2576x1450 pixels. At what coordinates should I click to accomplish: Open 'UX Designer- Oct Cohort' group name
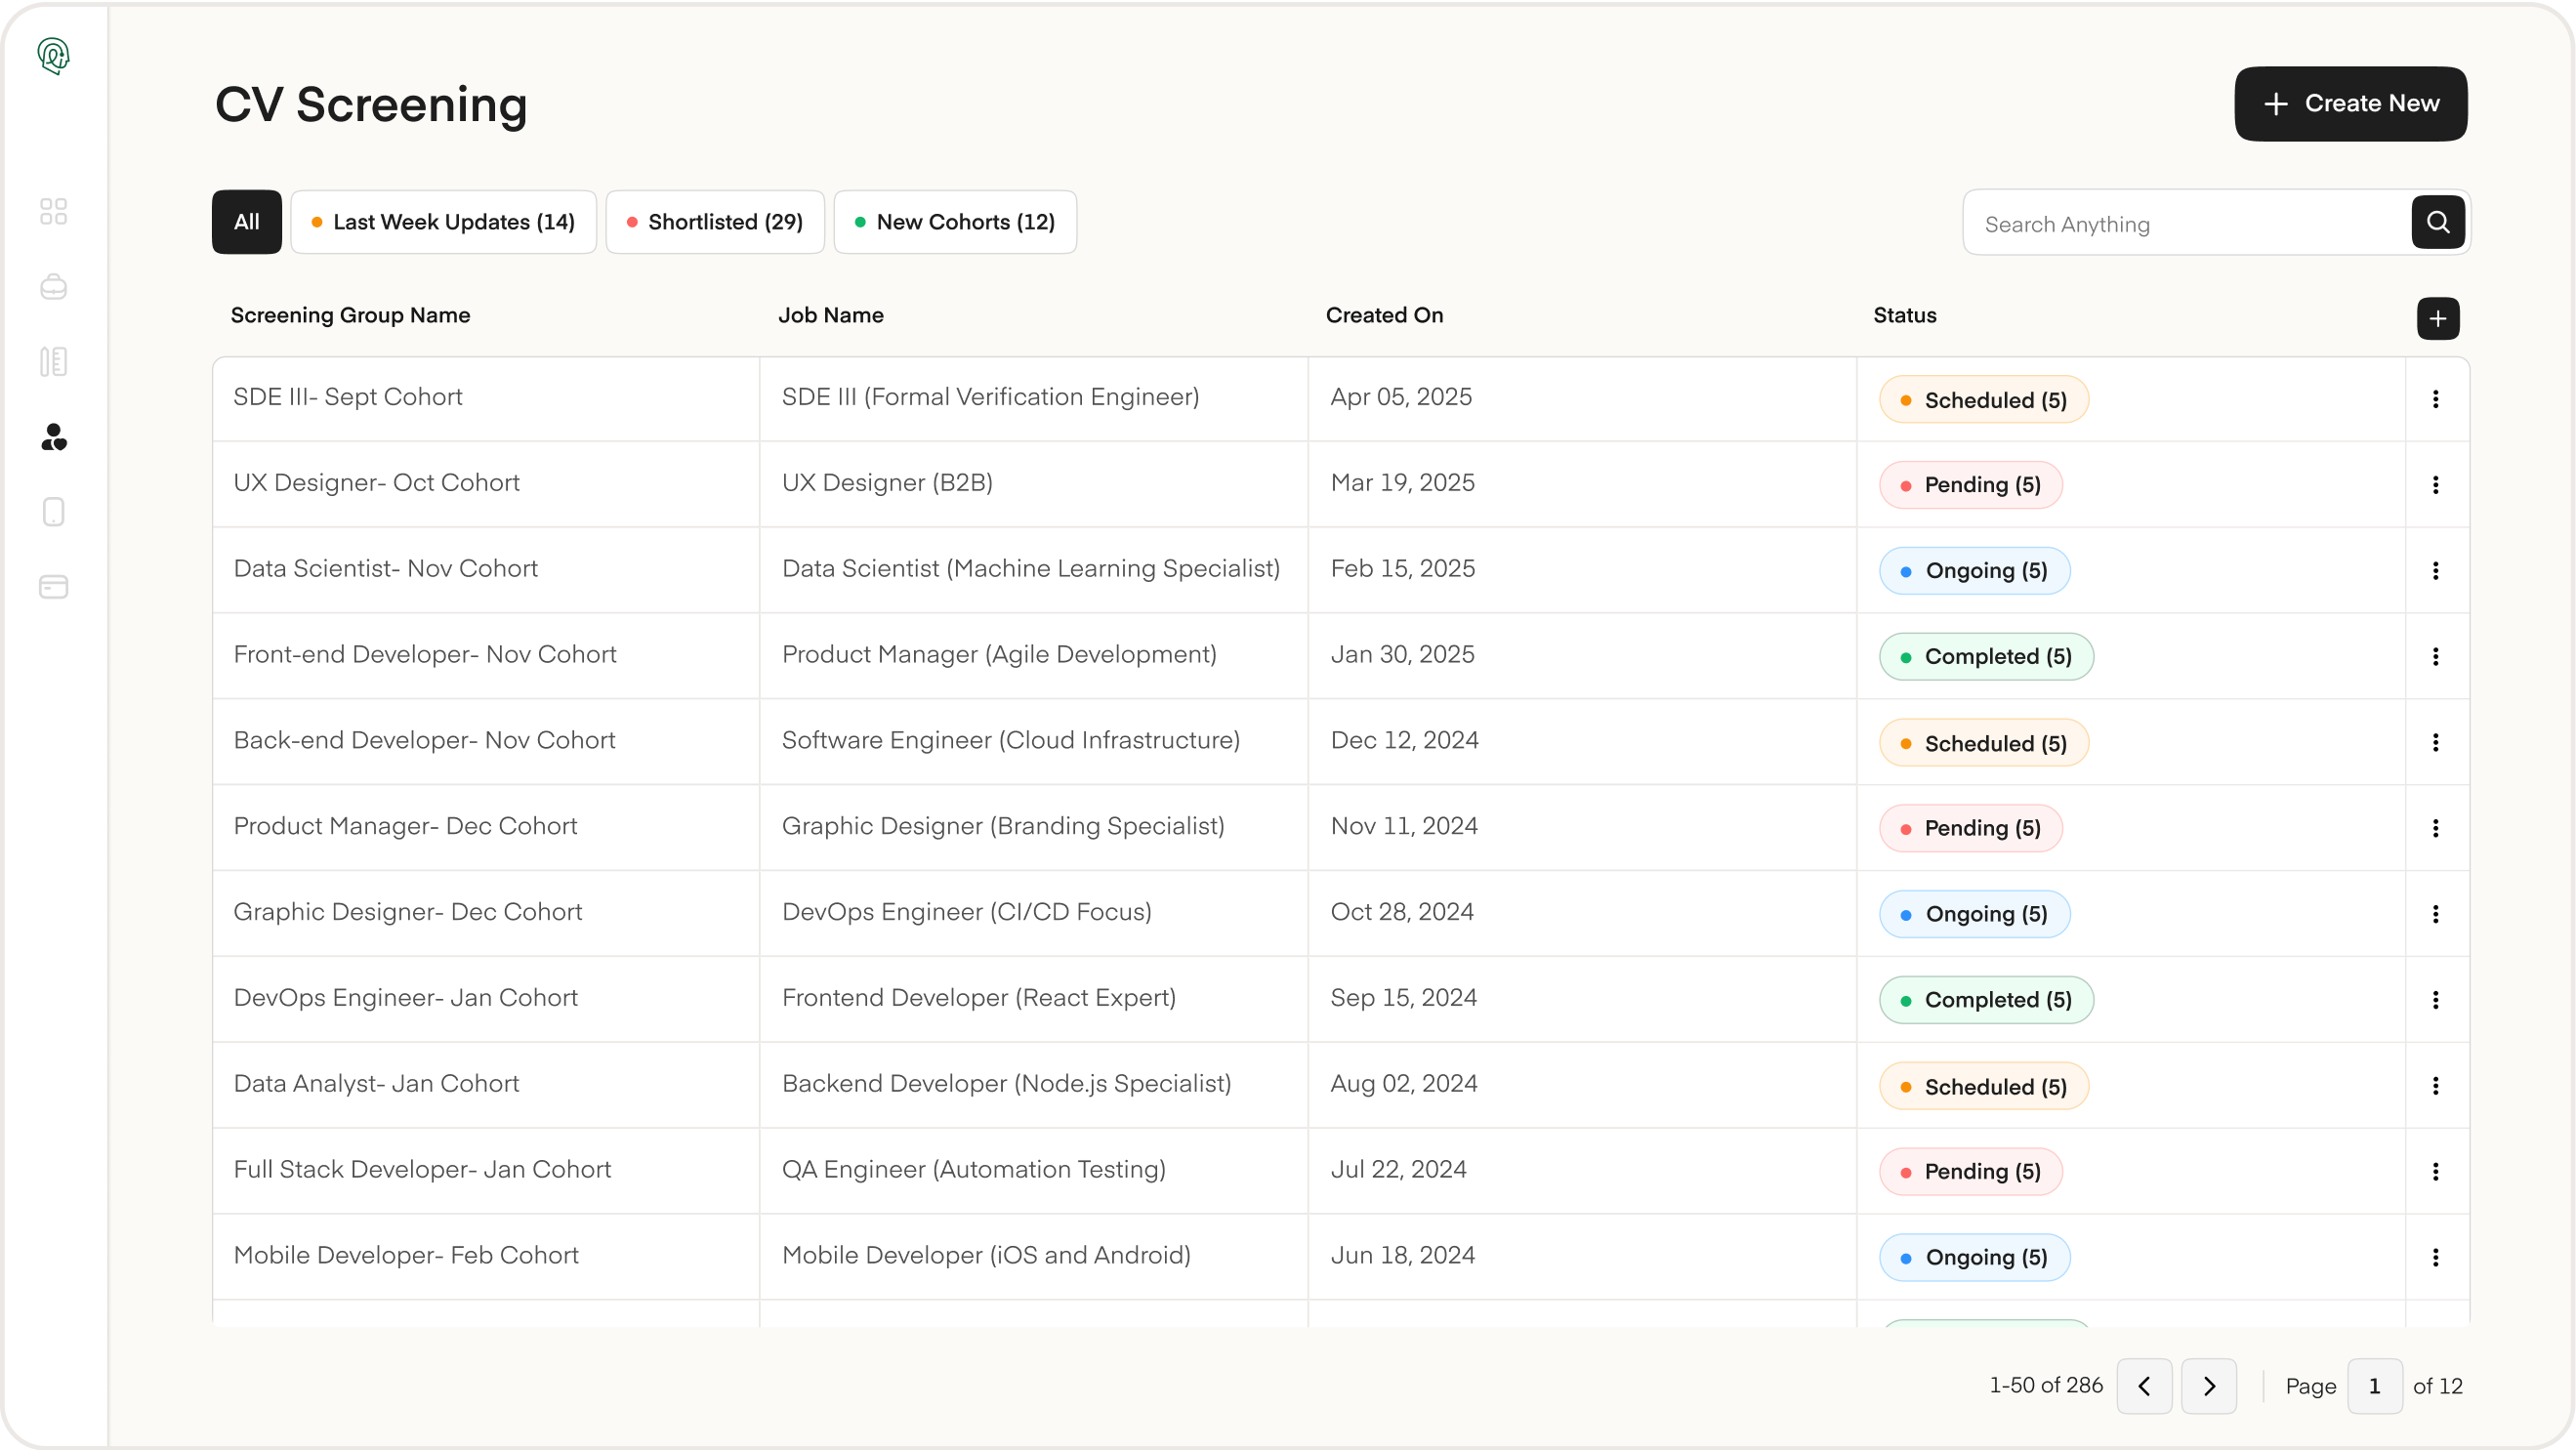click(x=377, y=483)
